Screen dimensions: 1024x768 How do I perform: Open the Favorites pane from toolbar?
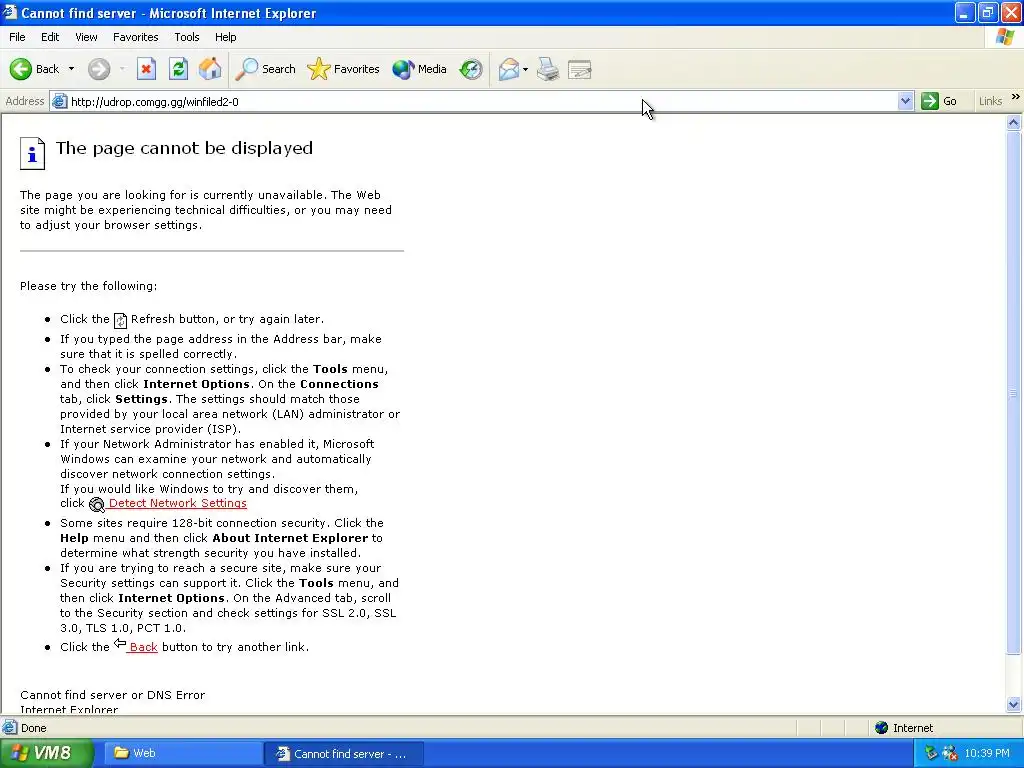click(x=344, y=69)
